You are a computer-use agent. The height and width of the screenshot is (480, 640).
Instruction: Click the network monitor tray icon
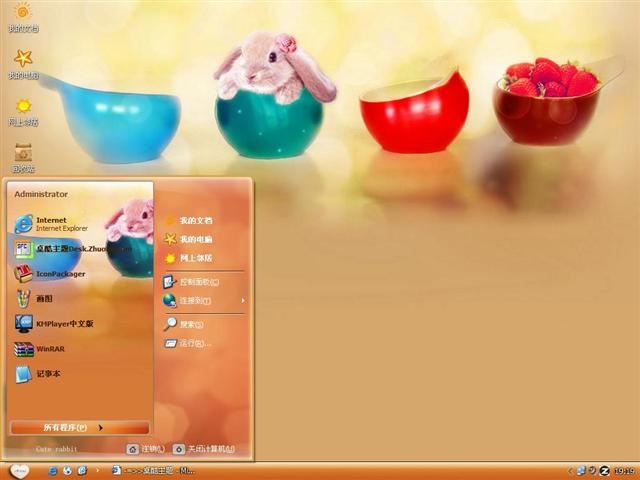[x=581, y=471]
